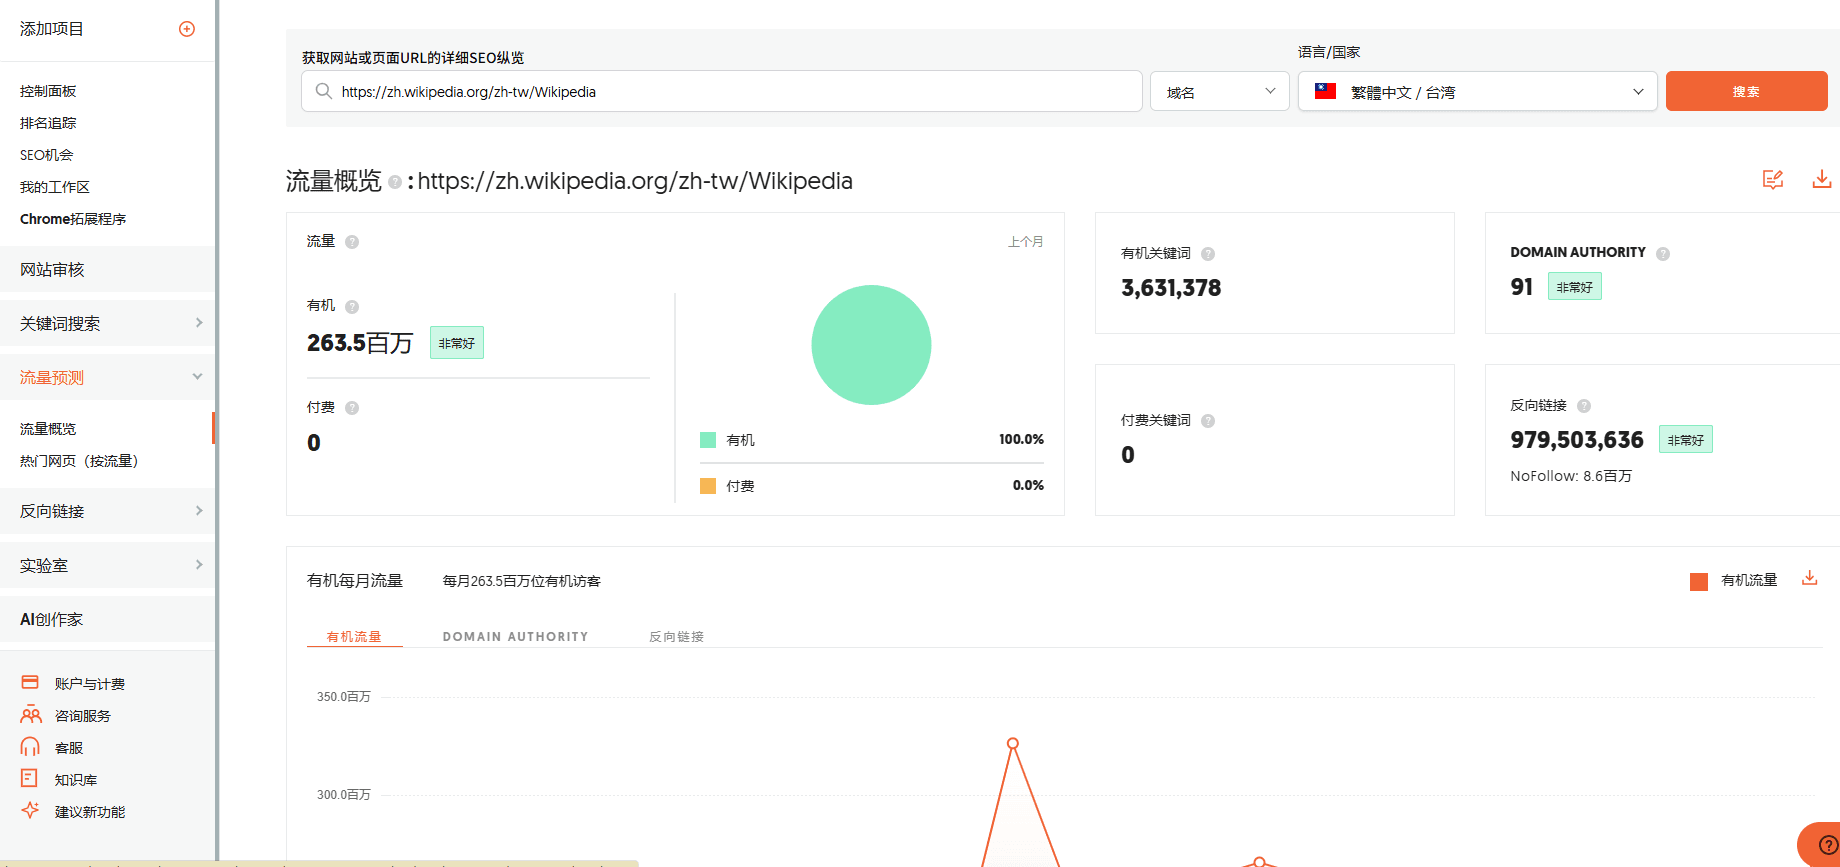
Task: Click the green 有机 legend swatch
Action: (708, 440)
